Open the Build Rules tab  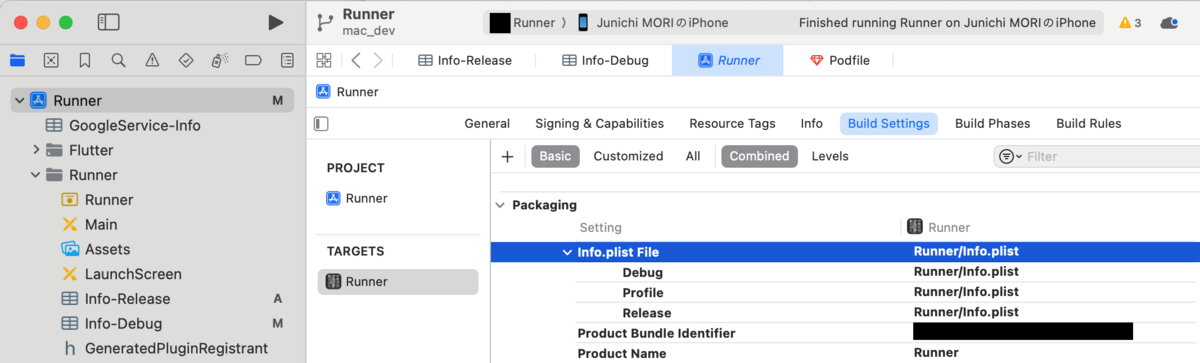(x=1089, y=124)
